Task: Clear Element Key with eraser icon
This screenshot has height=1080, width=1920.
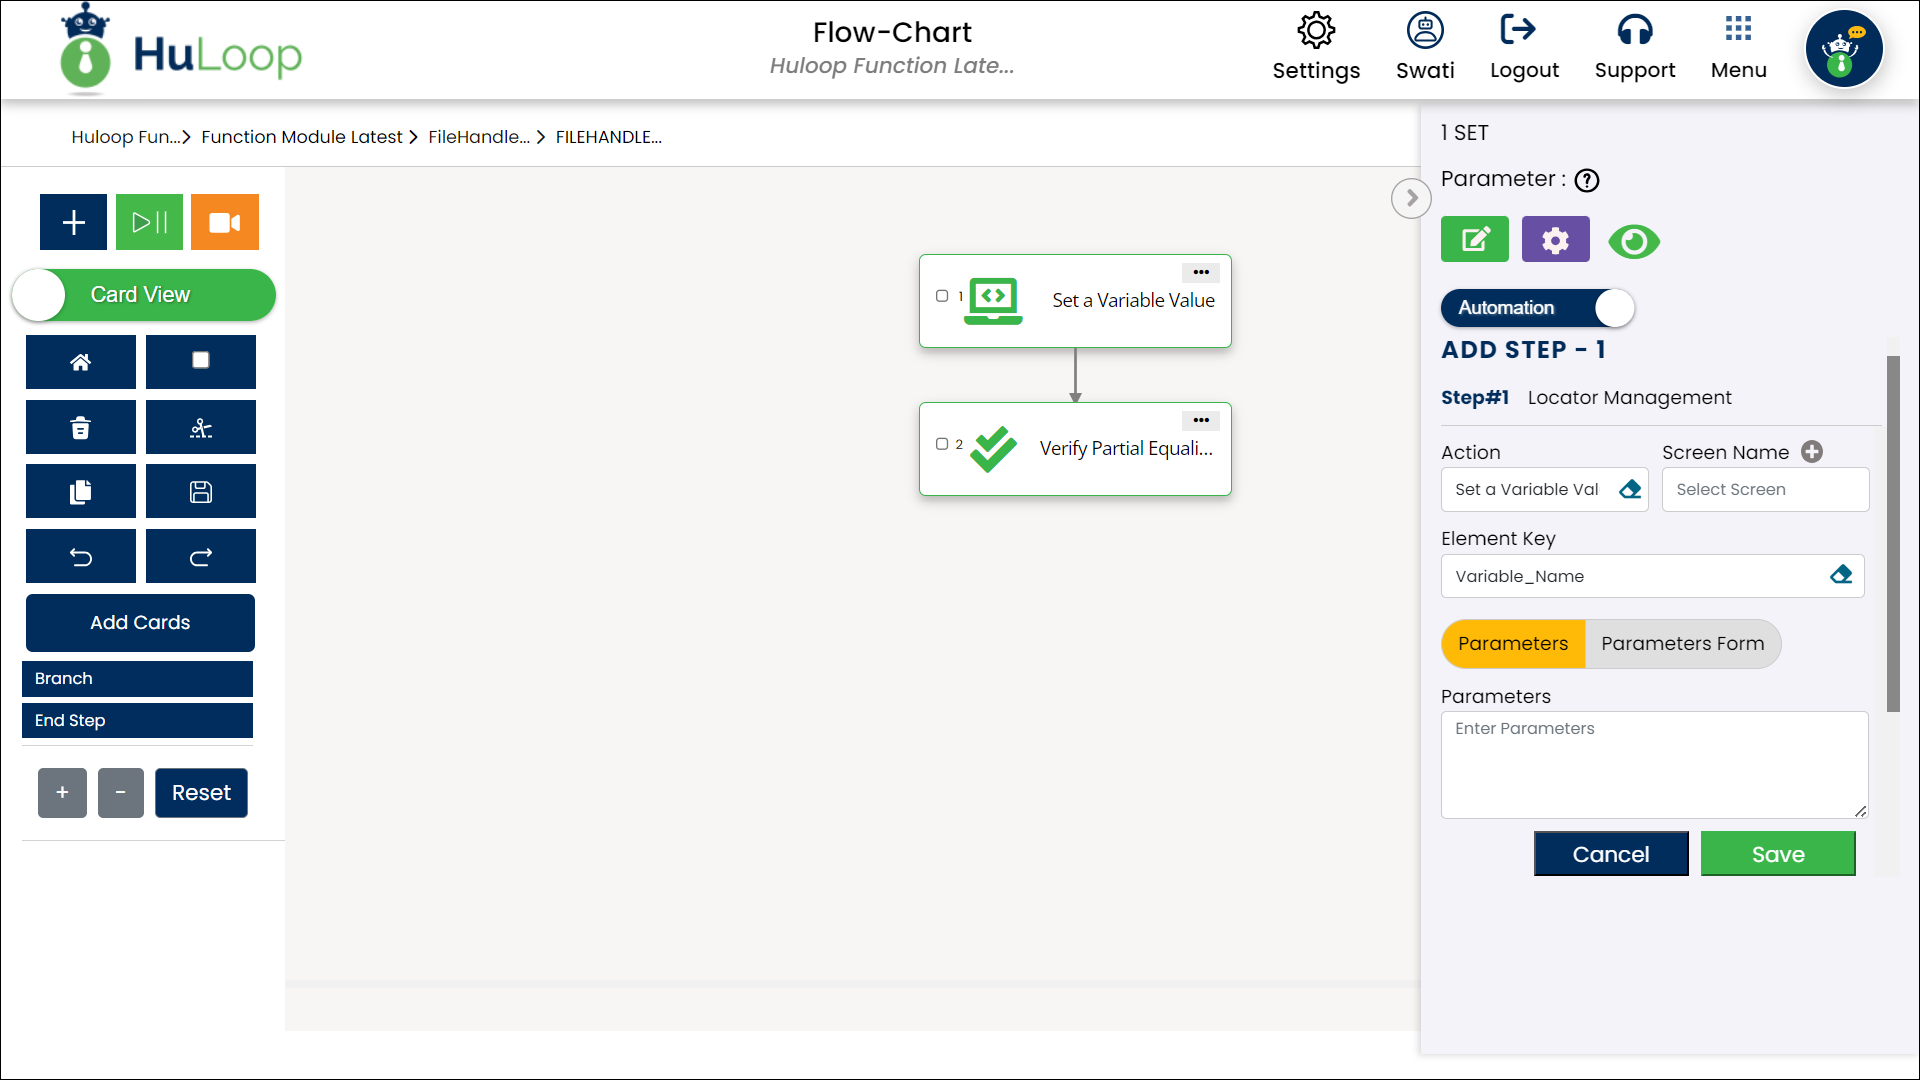Action: tap(1841, 575)
